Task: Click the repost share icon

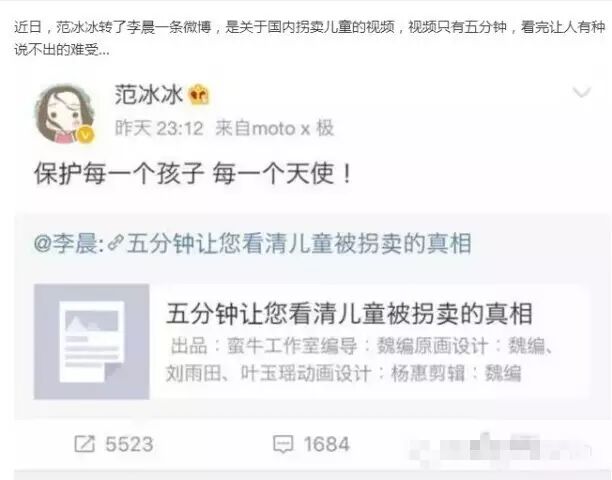Action: pyautogui.click(x=85, y=444)
